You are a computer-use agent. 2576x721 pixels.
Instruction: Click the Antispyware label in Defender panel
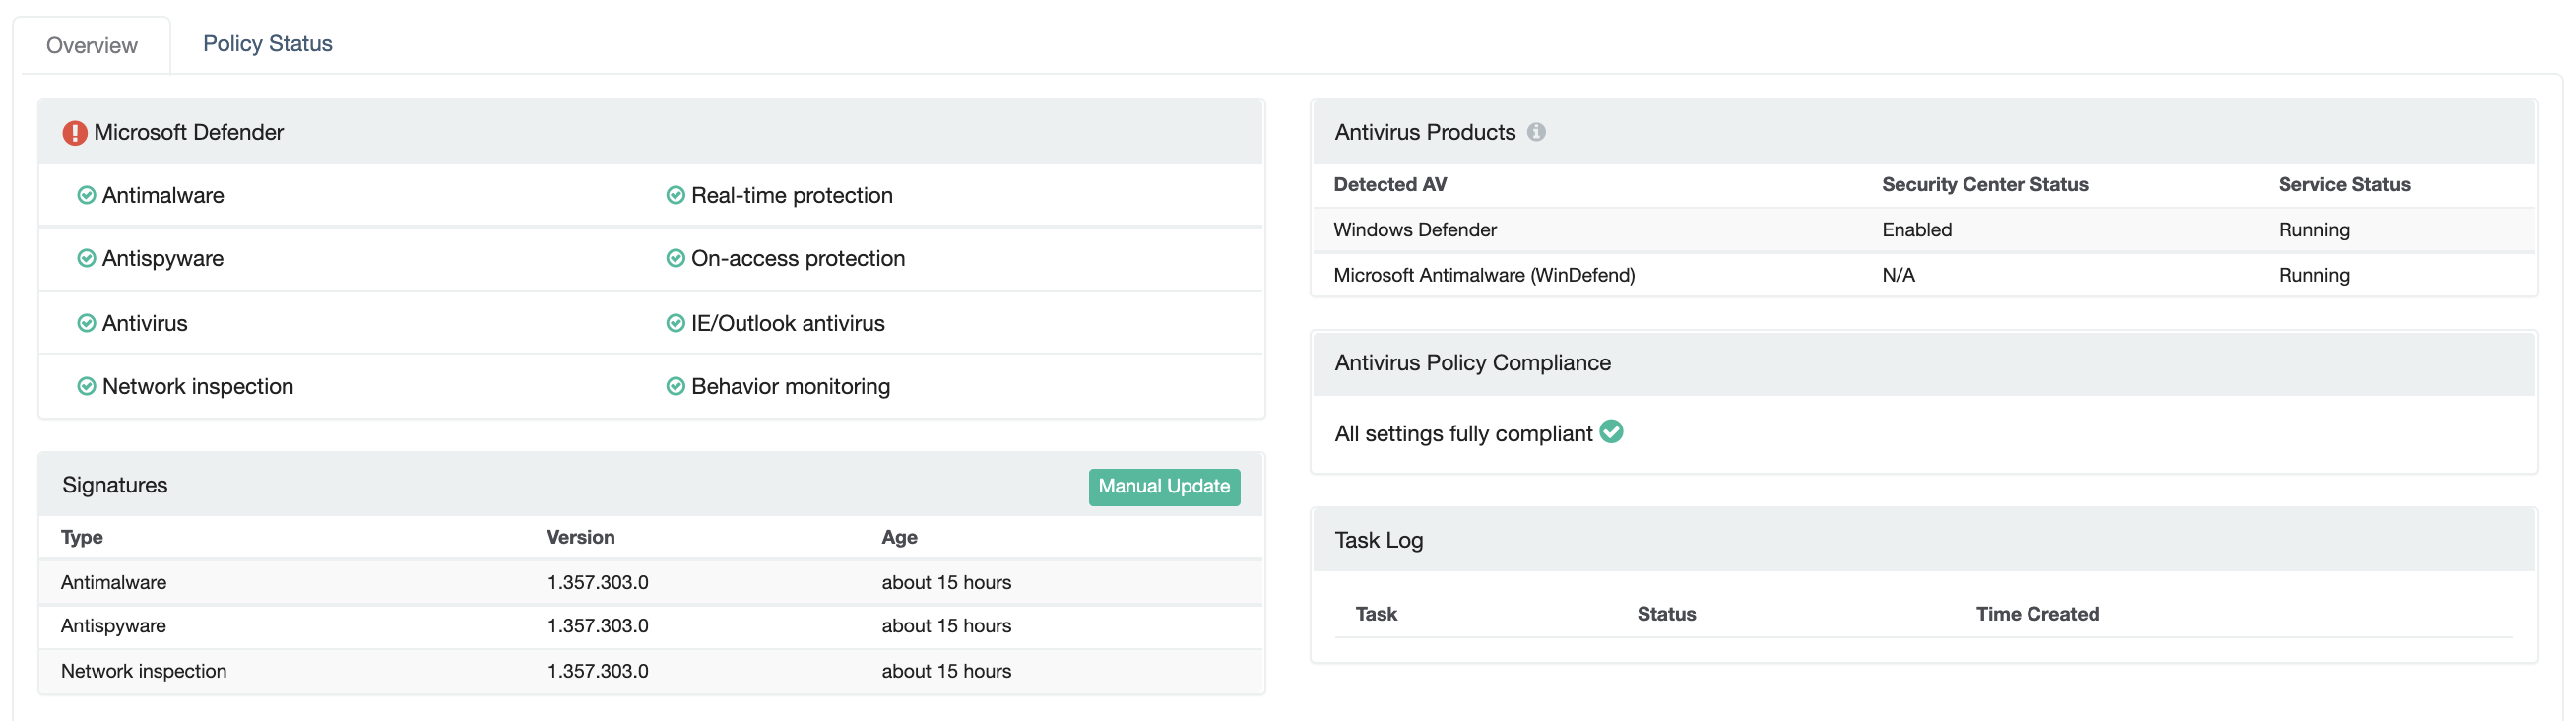point(163,258)
